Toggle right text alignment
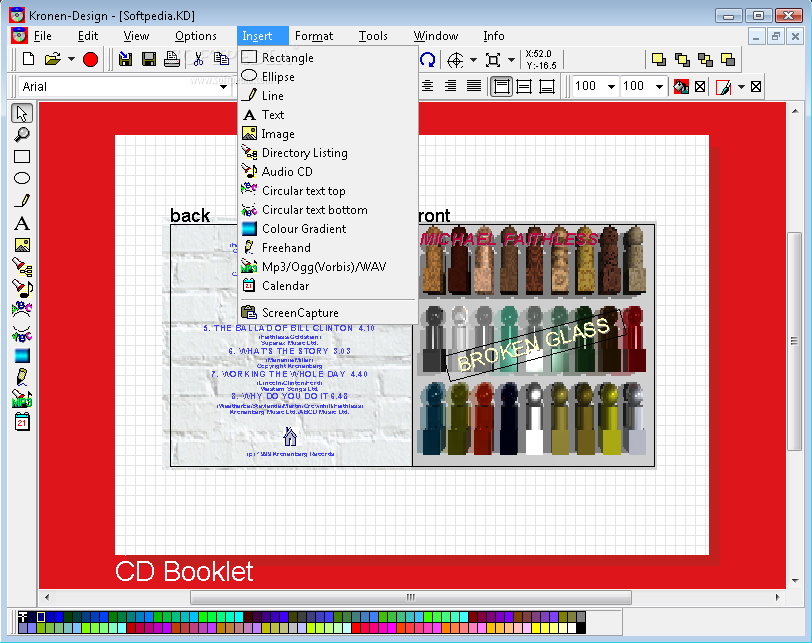Viewport: 812px width, 643px height. [451, 86]
